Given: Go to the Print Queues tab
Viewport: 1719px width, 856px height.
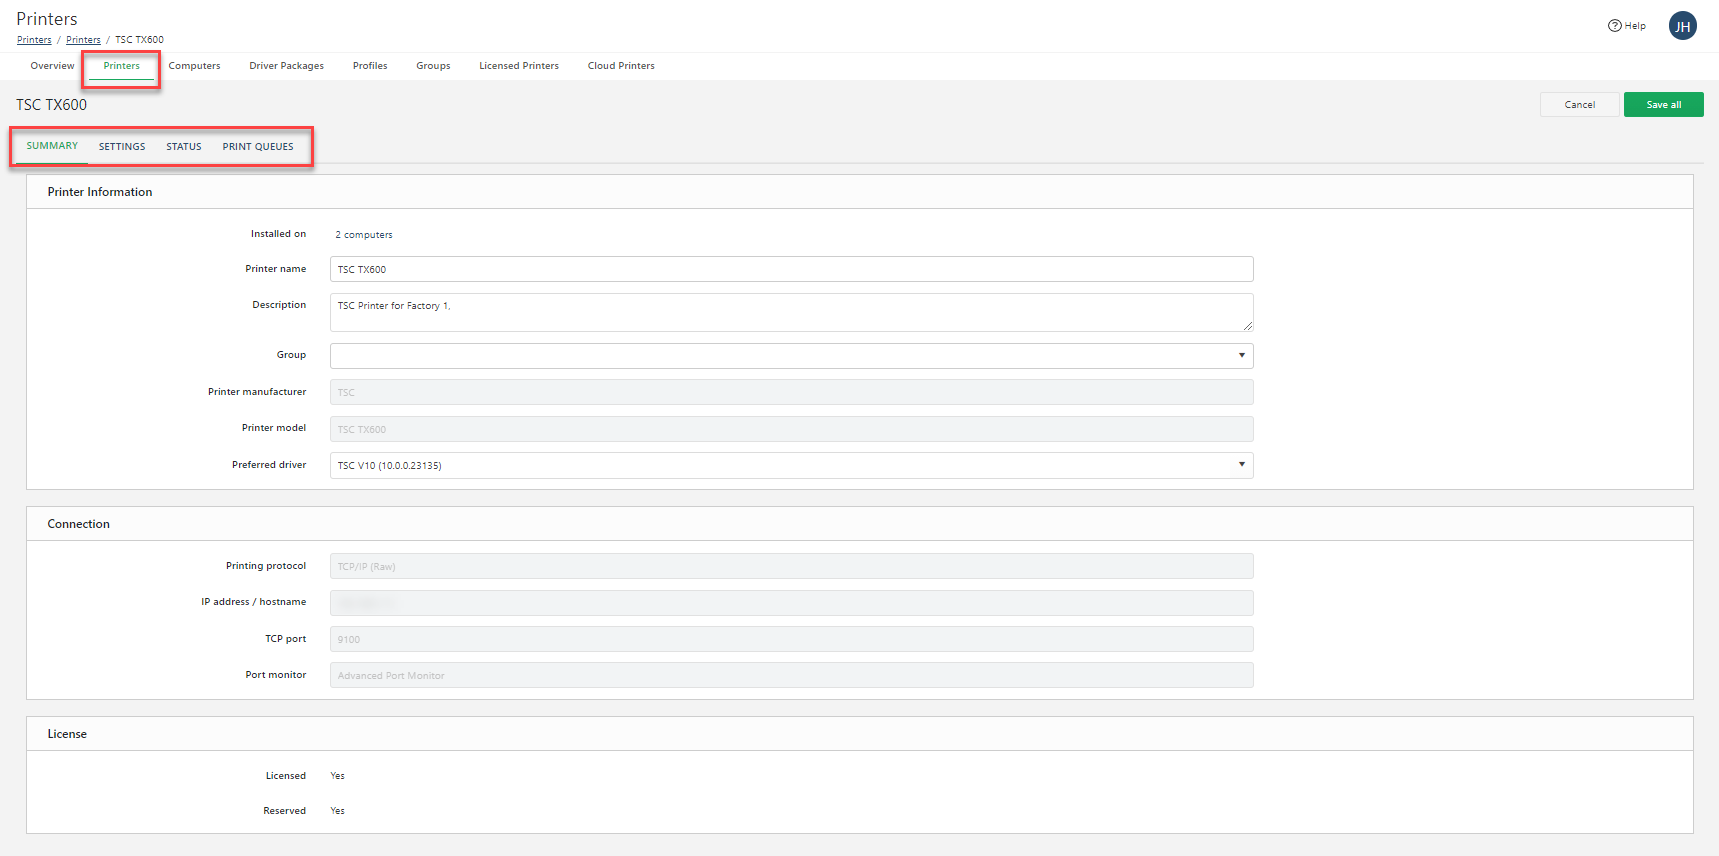Looking at the screenshot, I should tap(258, 147).
